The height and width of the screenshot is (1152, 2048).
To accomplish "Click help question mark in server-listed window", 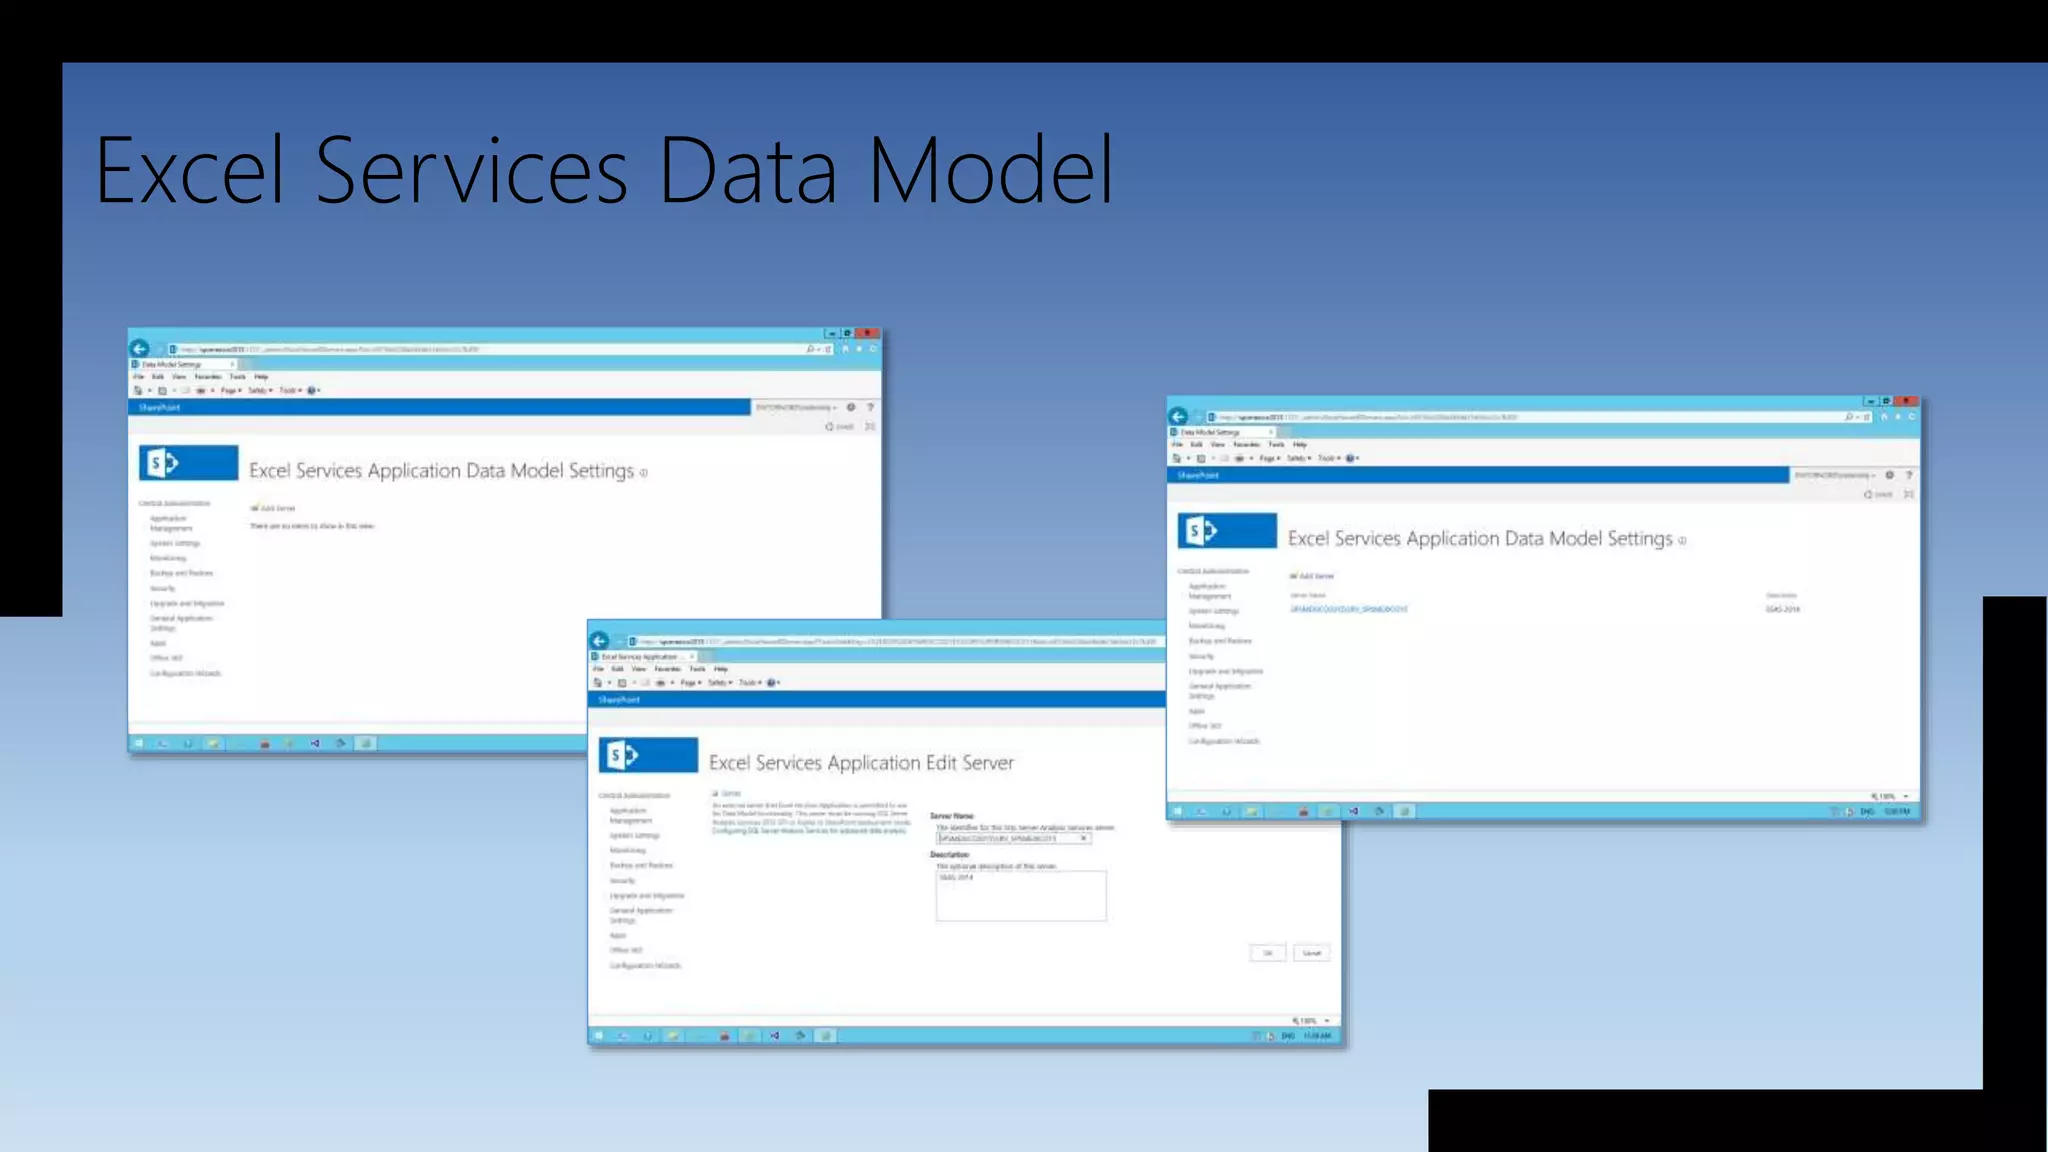I will 1909,475.
